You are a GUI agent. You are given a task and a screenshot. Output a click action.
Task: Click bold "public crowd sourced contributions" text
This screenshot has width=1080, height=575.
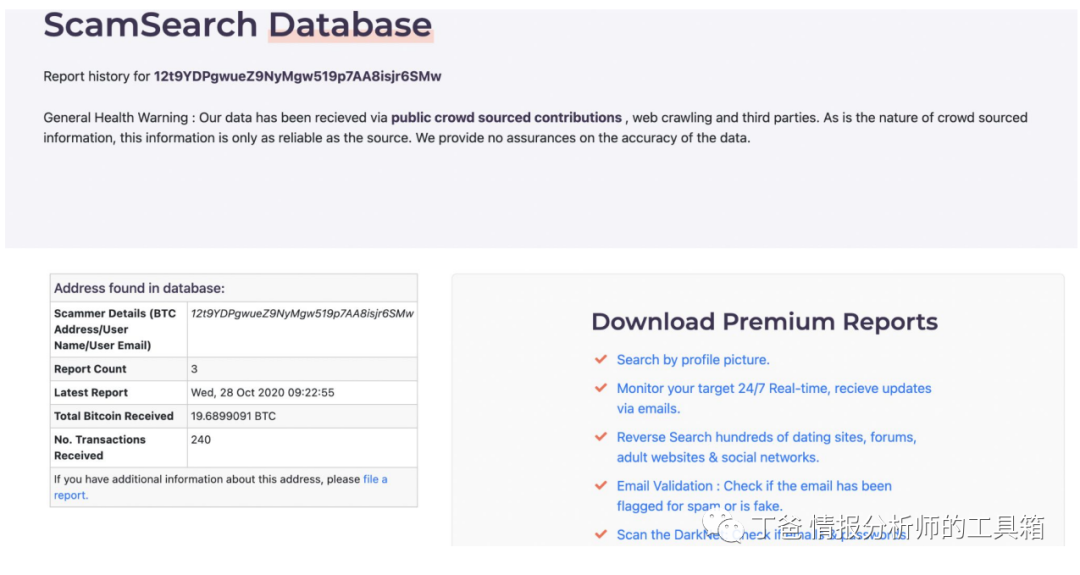point(506,118)
